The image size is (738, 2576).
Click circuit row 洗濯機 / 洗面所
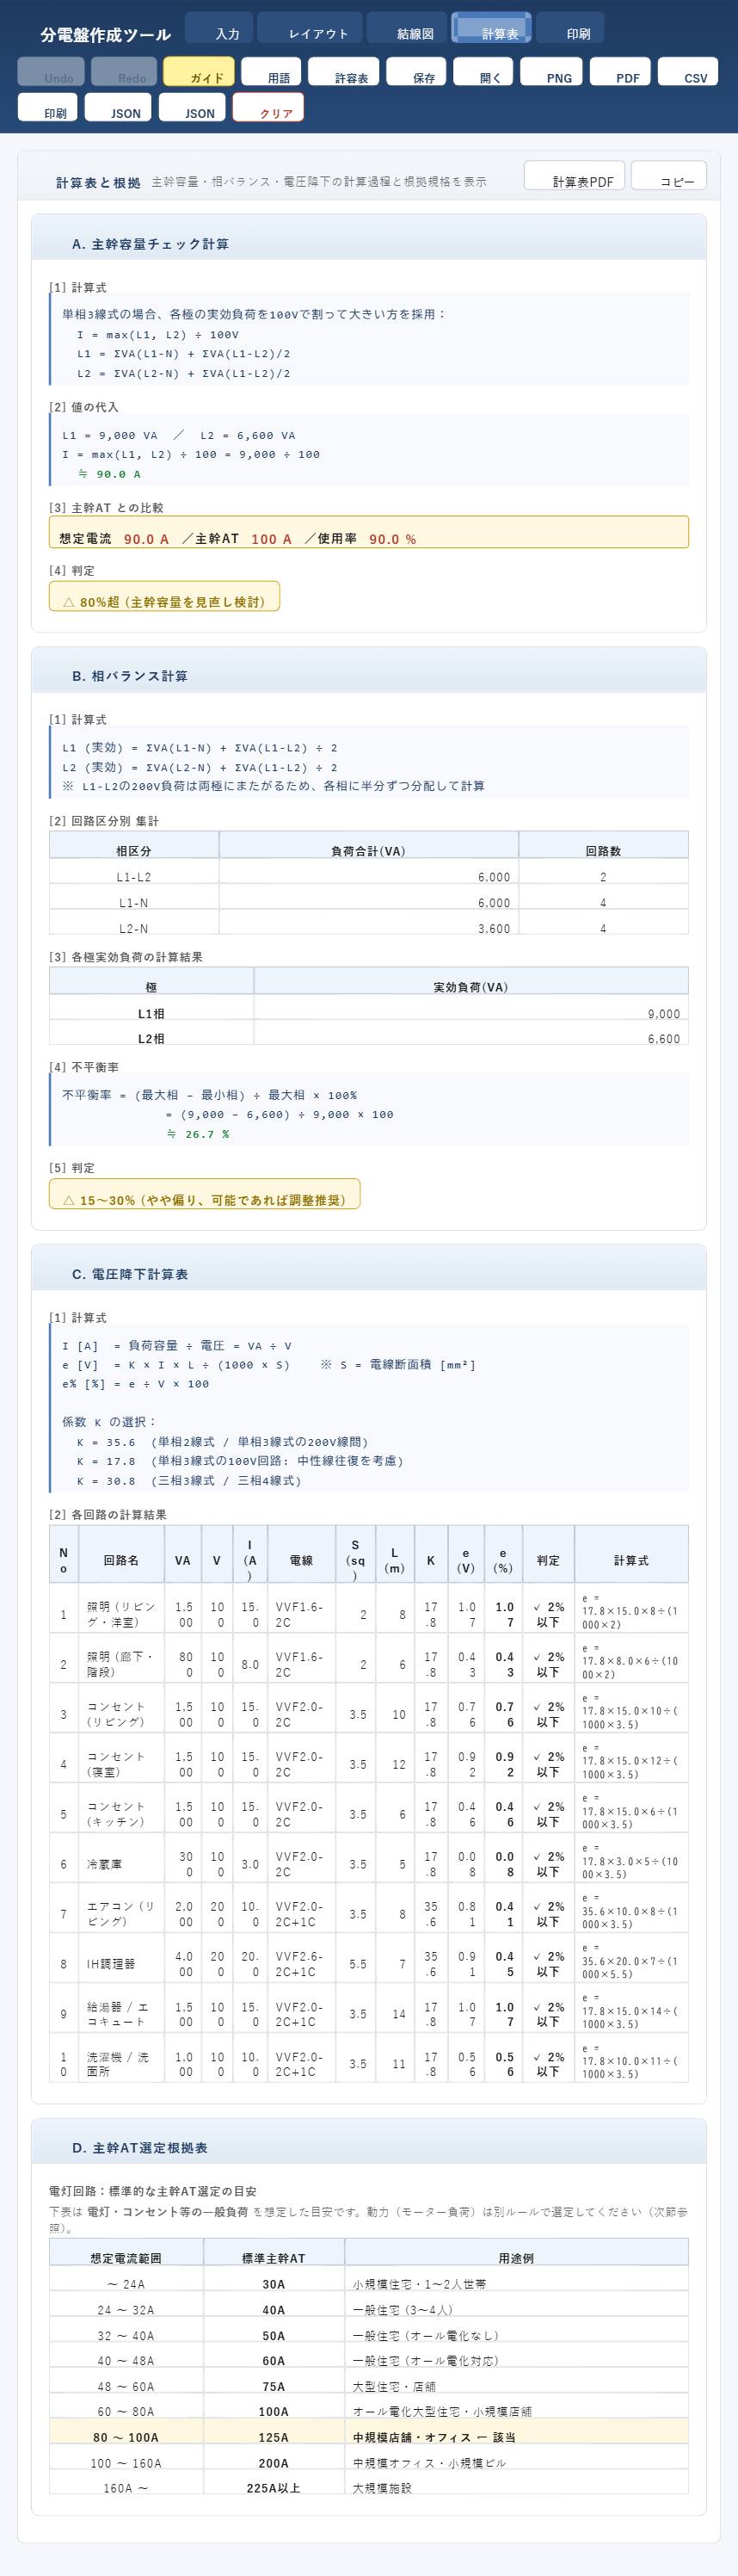[369, 2059]
